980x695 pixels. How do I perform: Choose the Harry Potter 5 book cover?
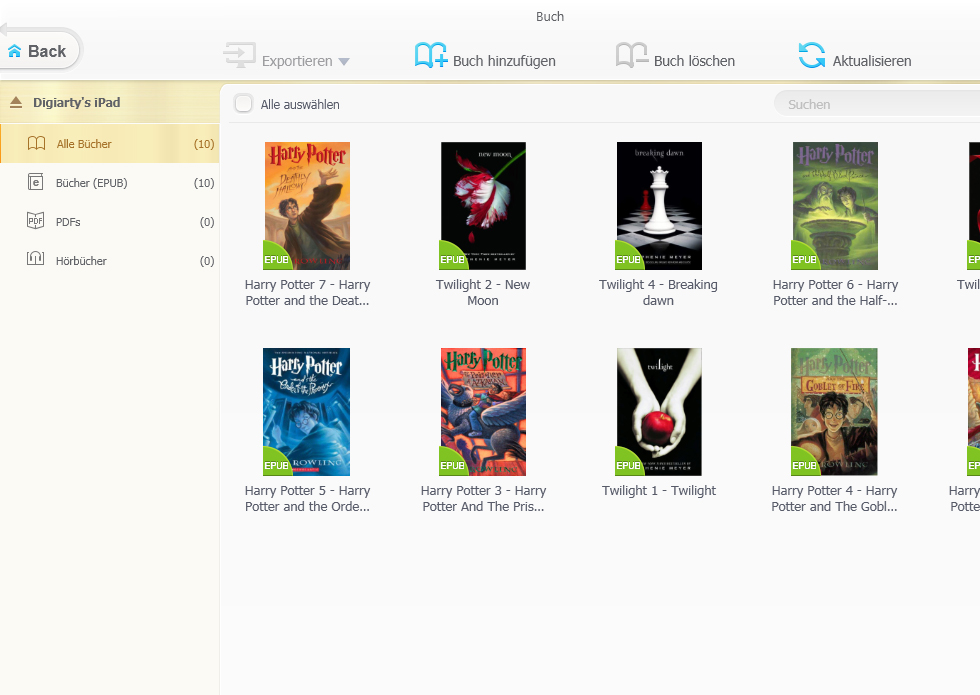[x=307, y=412]
